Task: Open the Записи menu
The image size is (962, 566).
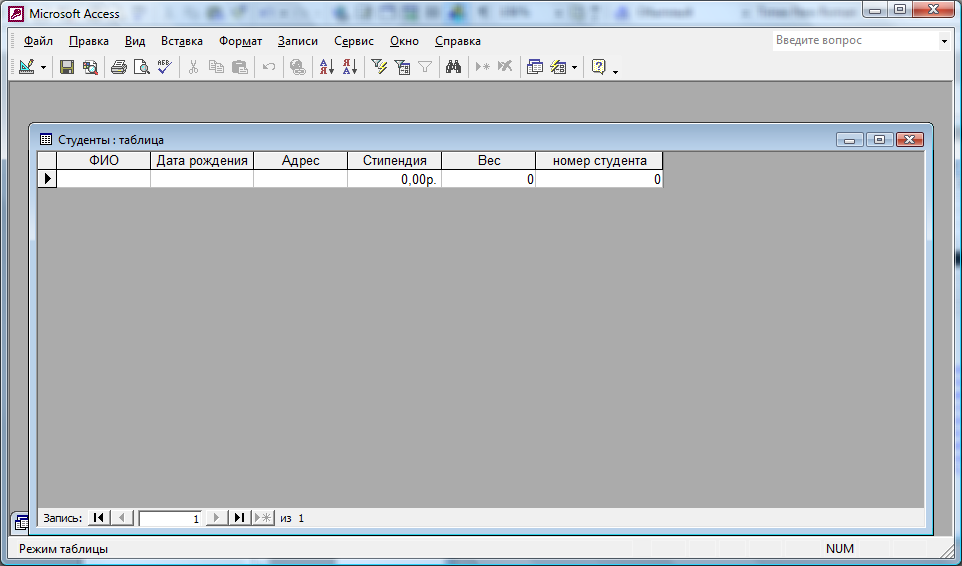Action: [x=298, y=41]
